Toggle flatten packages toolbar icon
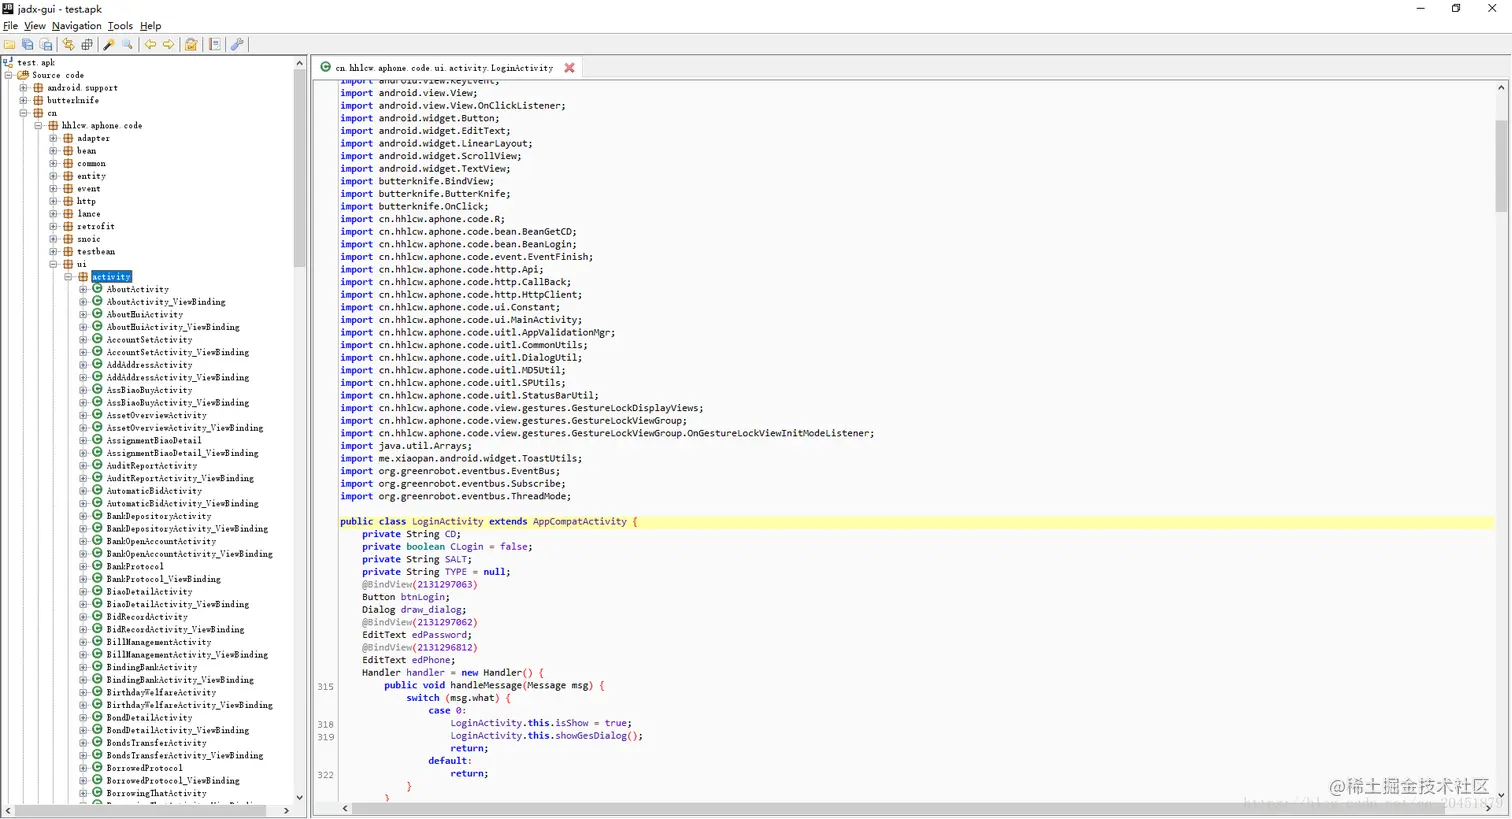The height and width of the screenshot is (819, 1512). pos(87,44)
